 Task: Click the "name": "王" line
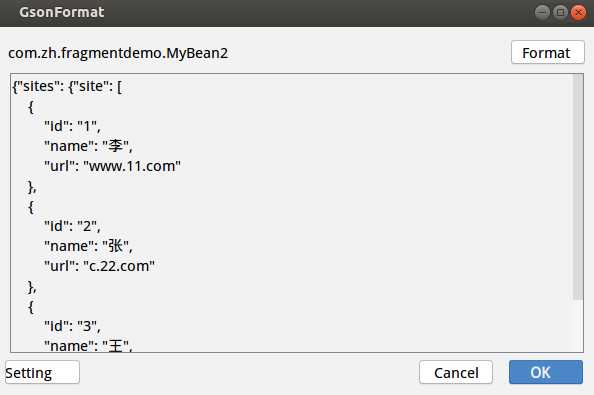(88, 345)
